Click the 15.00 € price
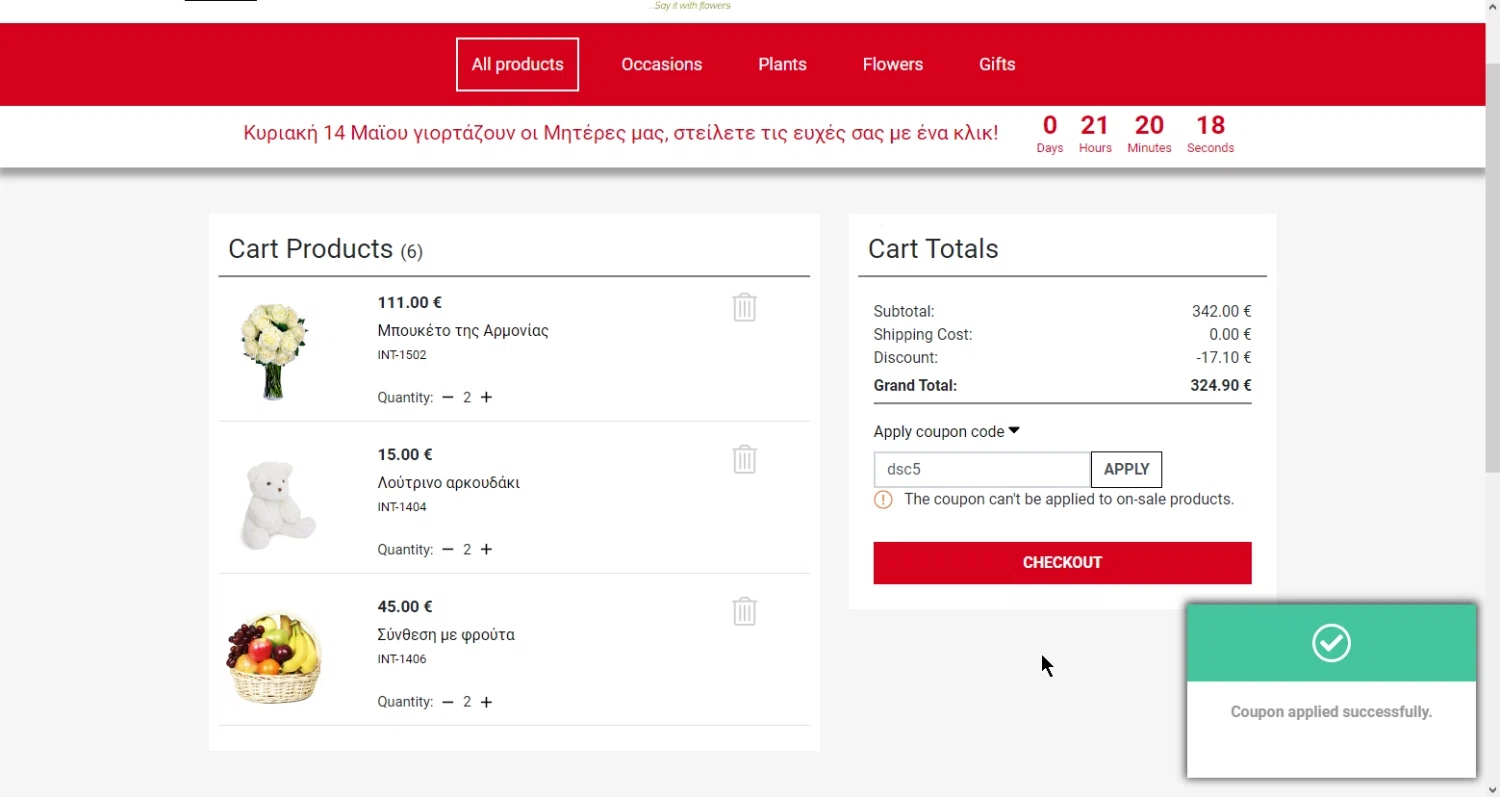 click(405, 455)
